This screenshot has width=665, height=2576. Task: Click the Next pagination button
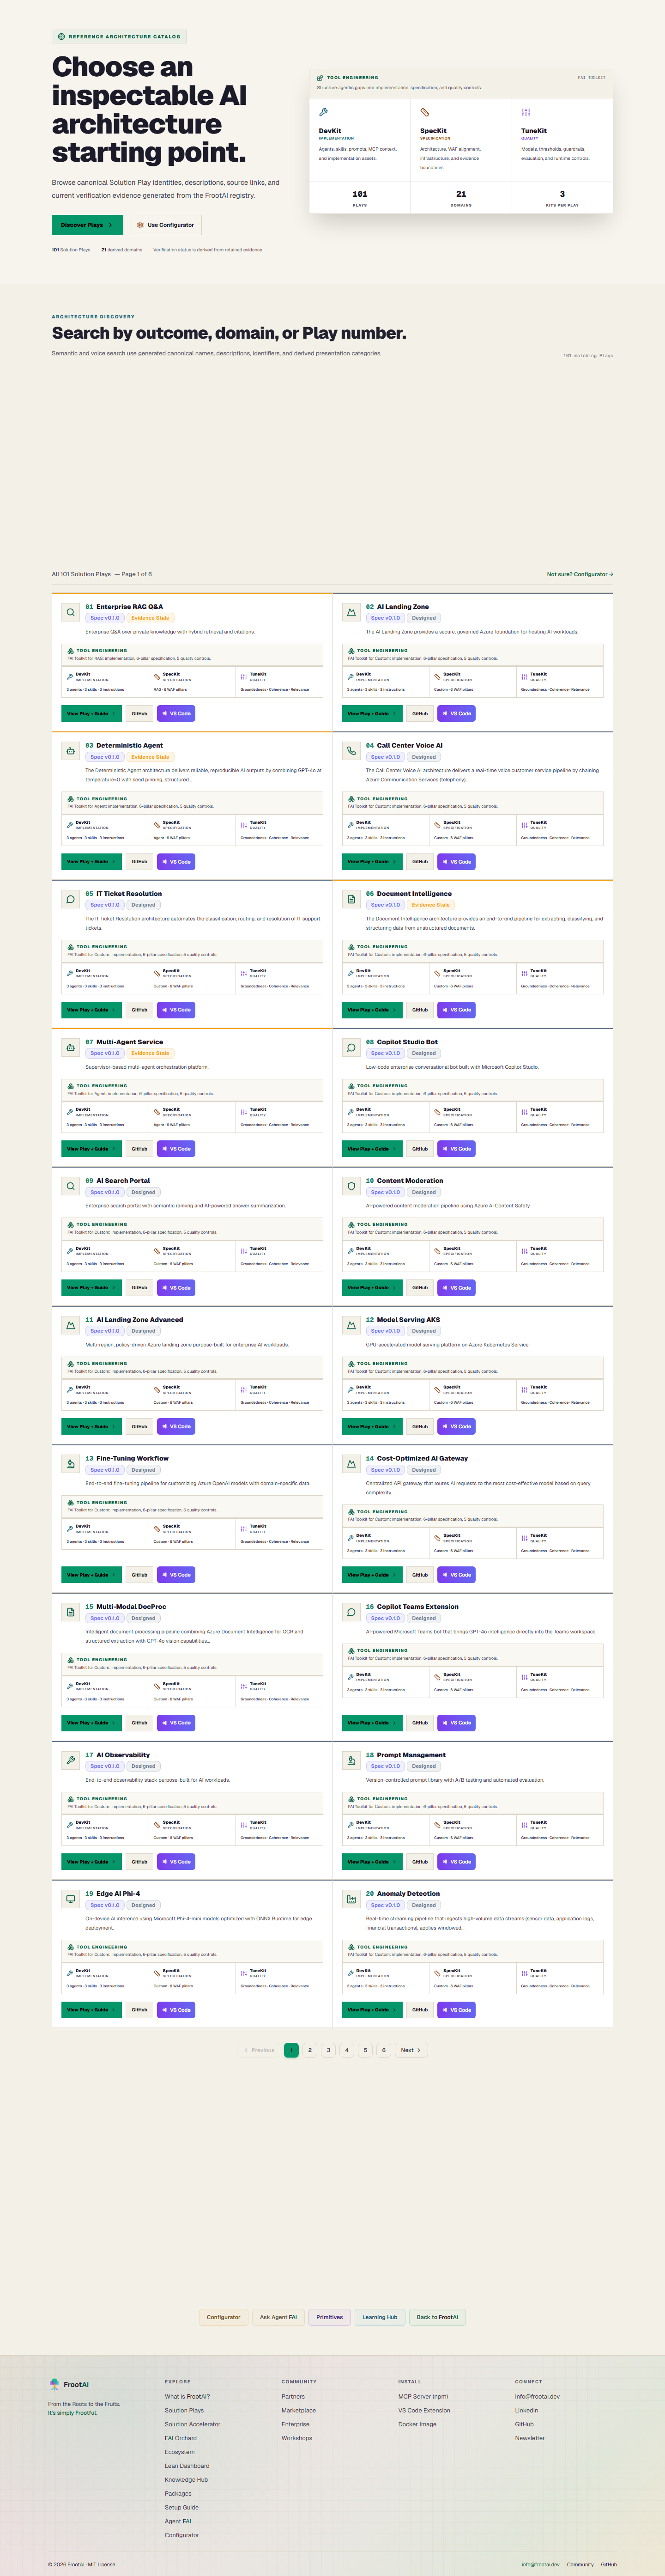click(x=410, y=2050)
